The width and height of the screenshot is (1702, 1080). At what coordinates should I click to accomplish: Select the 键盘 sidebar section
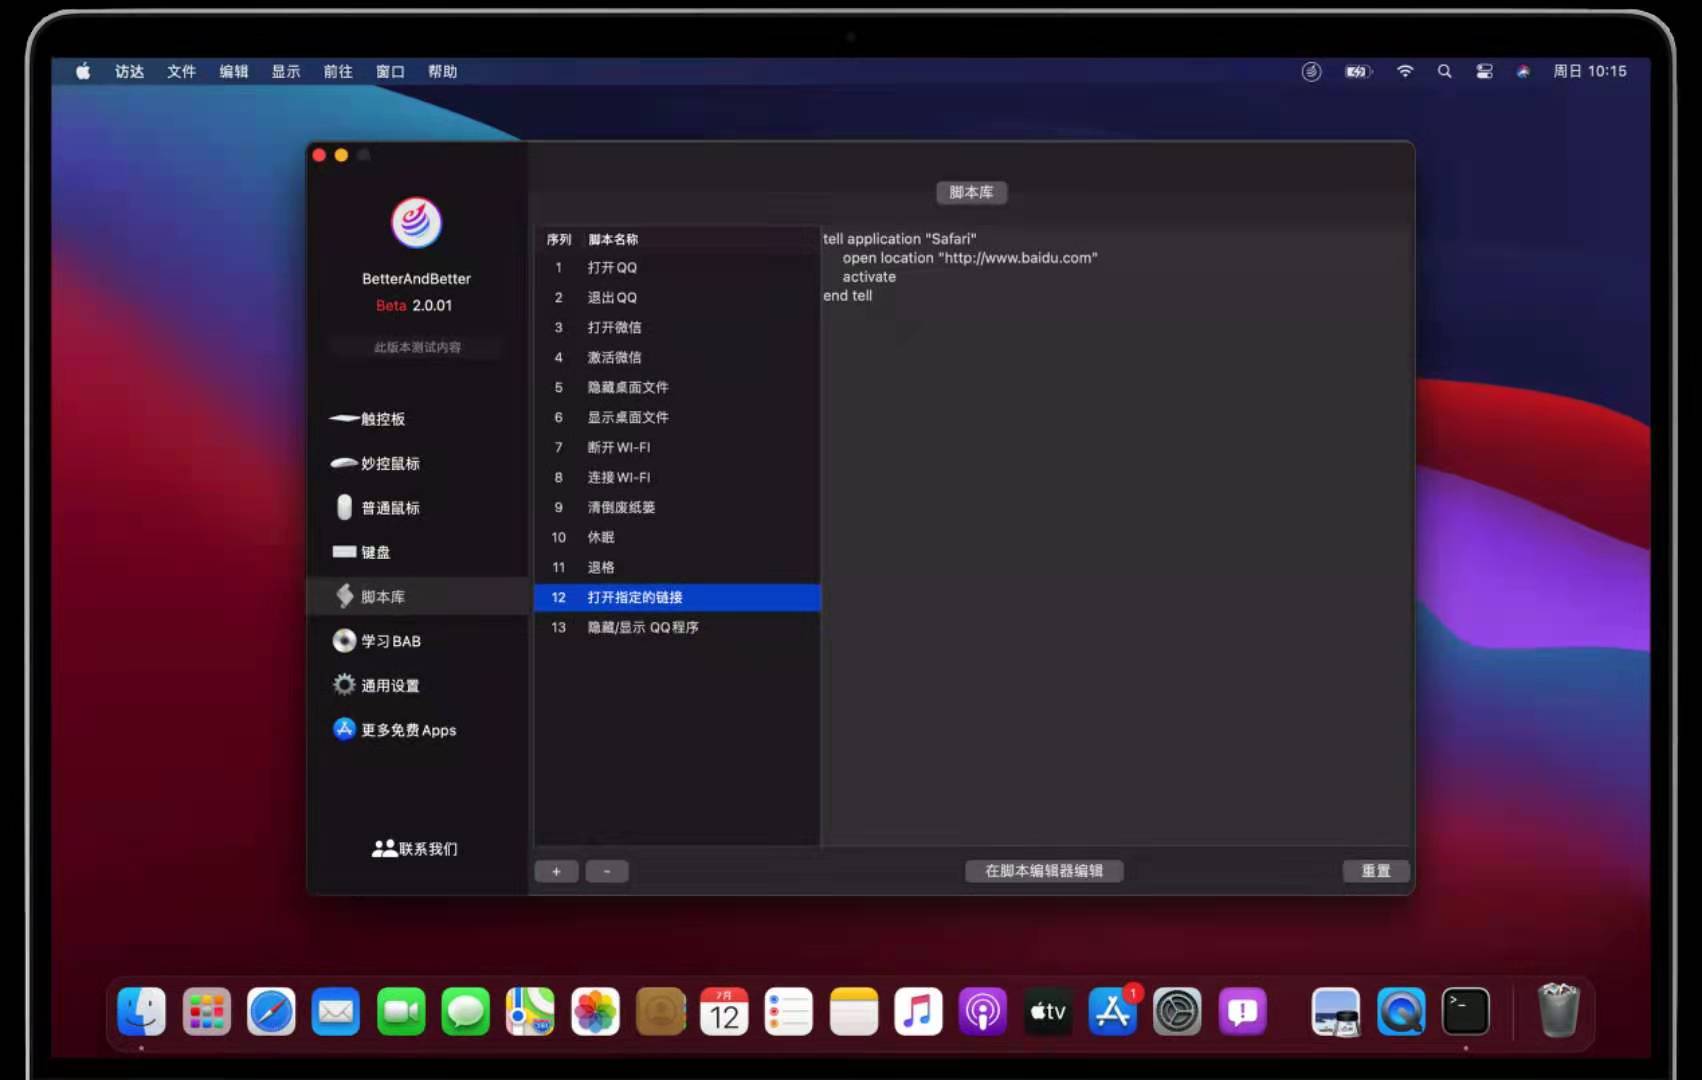pyautogui.click(x=374, y=552)
